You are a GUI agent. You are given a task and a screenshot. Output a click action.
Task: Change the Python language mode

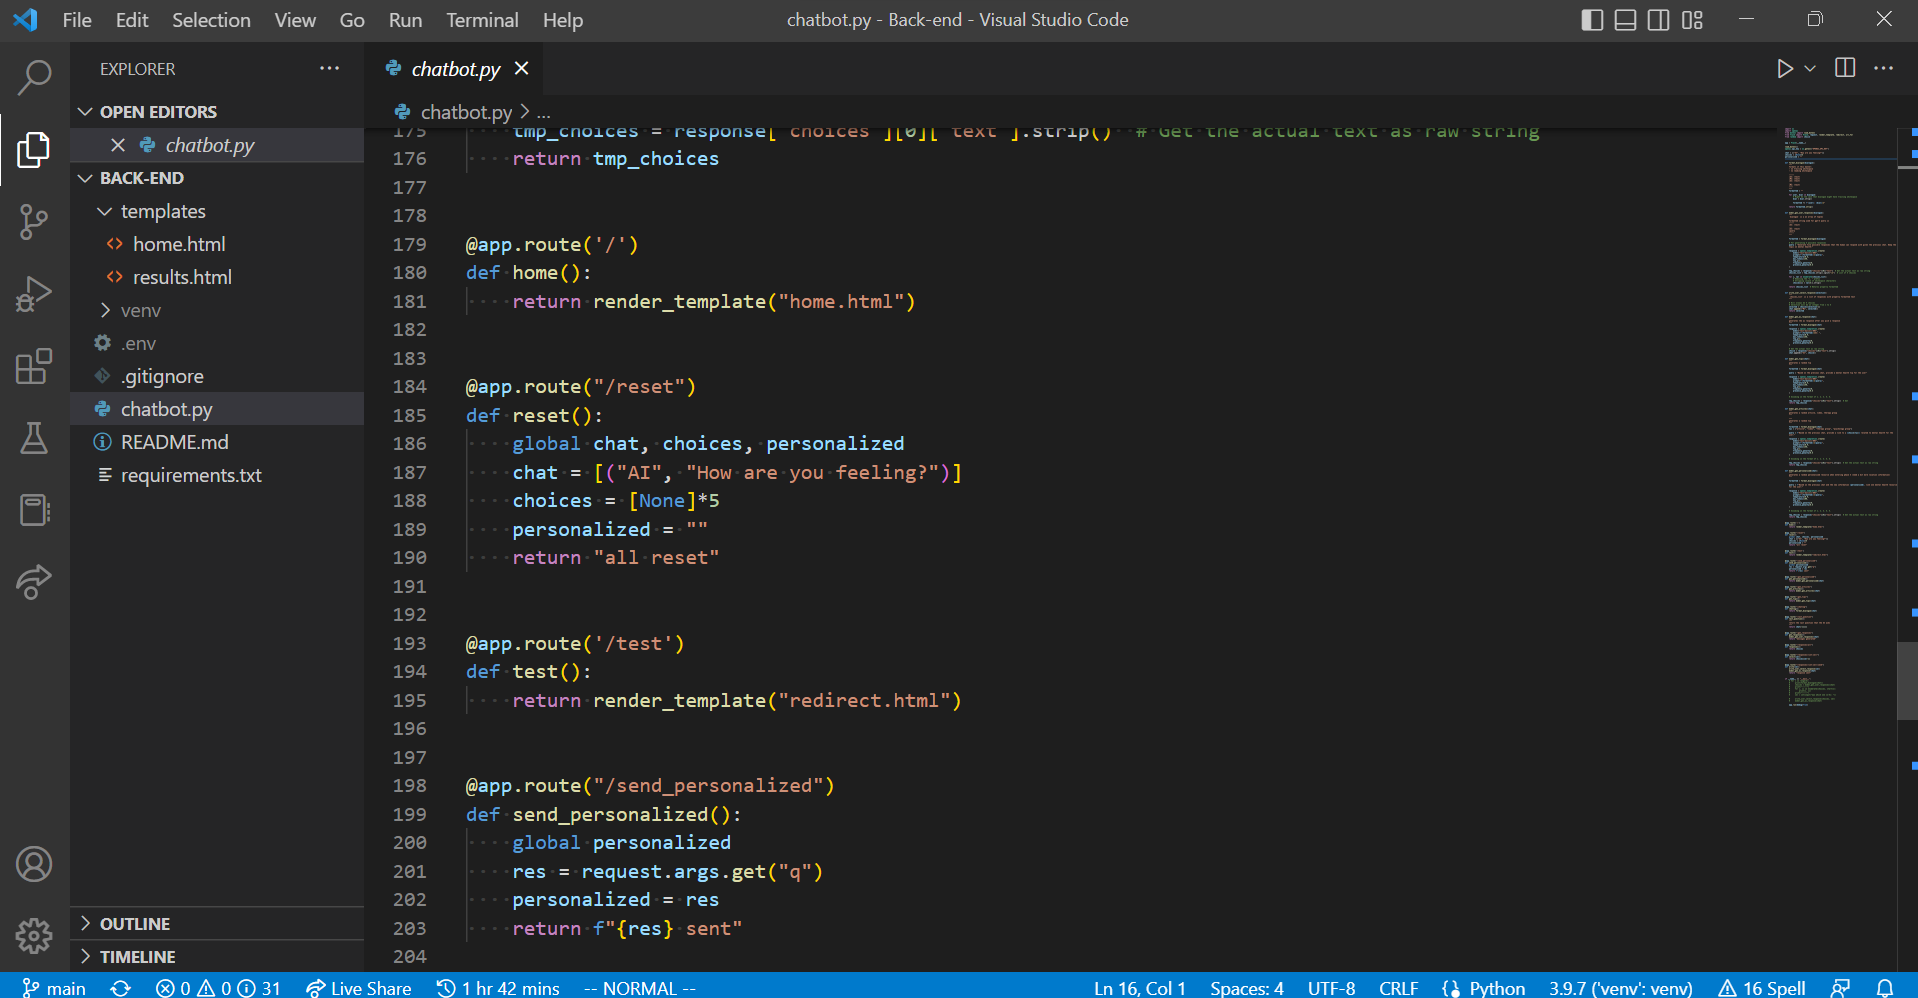[1497, 988]
